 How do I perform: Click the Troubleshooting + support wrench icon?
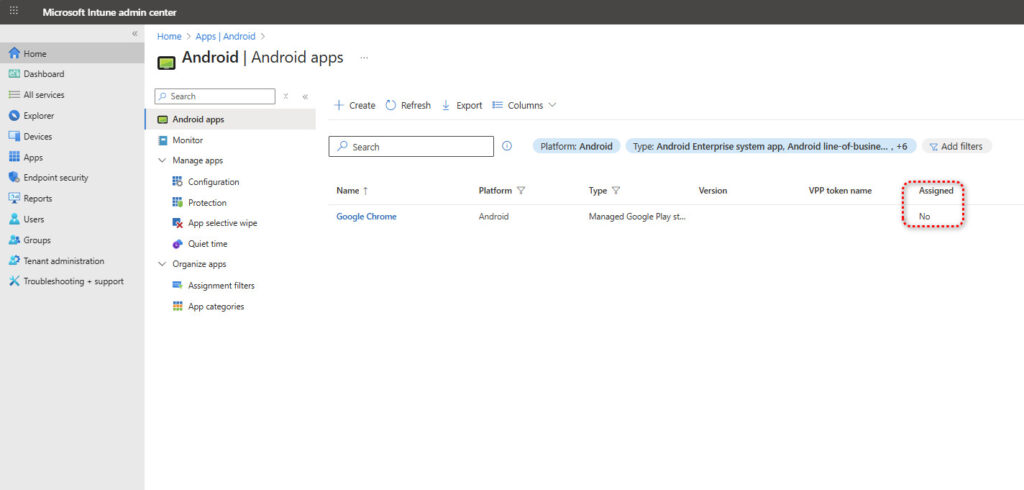14,282
